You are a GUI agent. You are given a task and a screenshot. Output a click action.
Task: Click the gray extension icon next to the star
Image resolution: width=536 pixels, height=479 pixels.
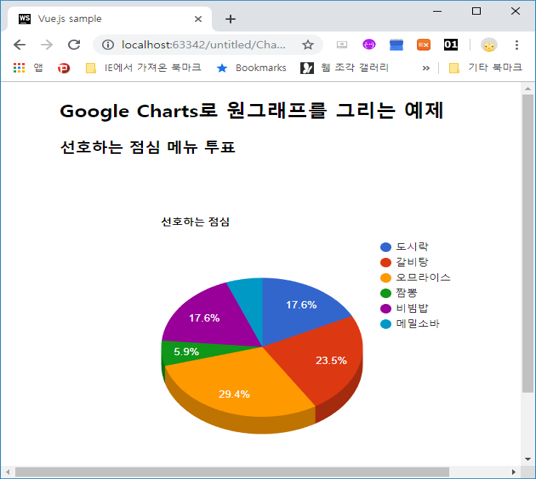point(342,45)
